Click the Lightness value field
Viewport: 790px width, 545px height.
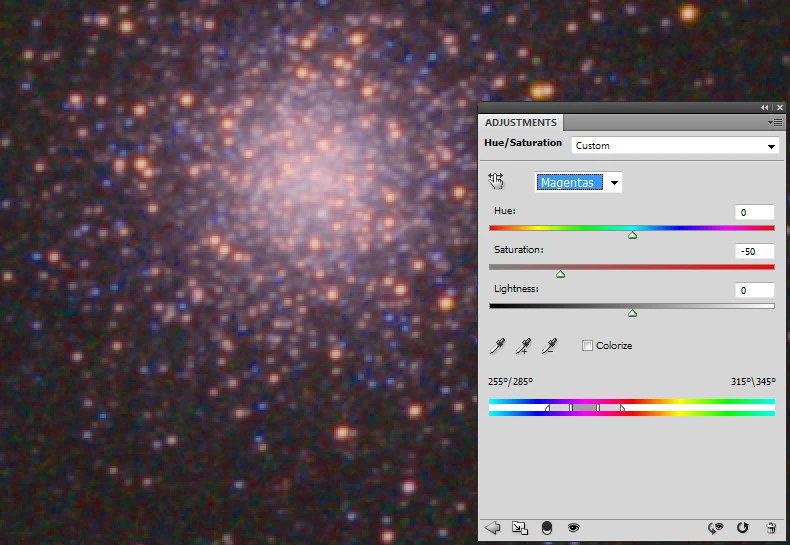click(x=755, y=290)
